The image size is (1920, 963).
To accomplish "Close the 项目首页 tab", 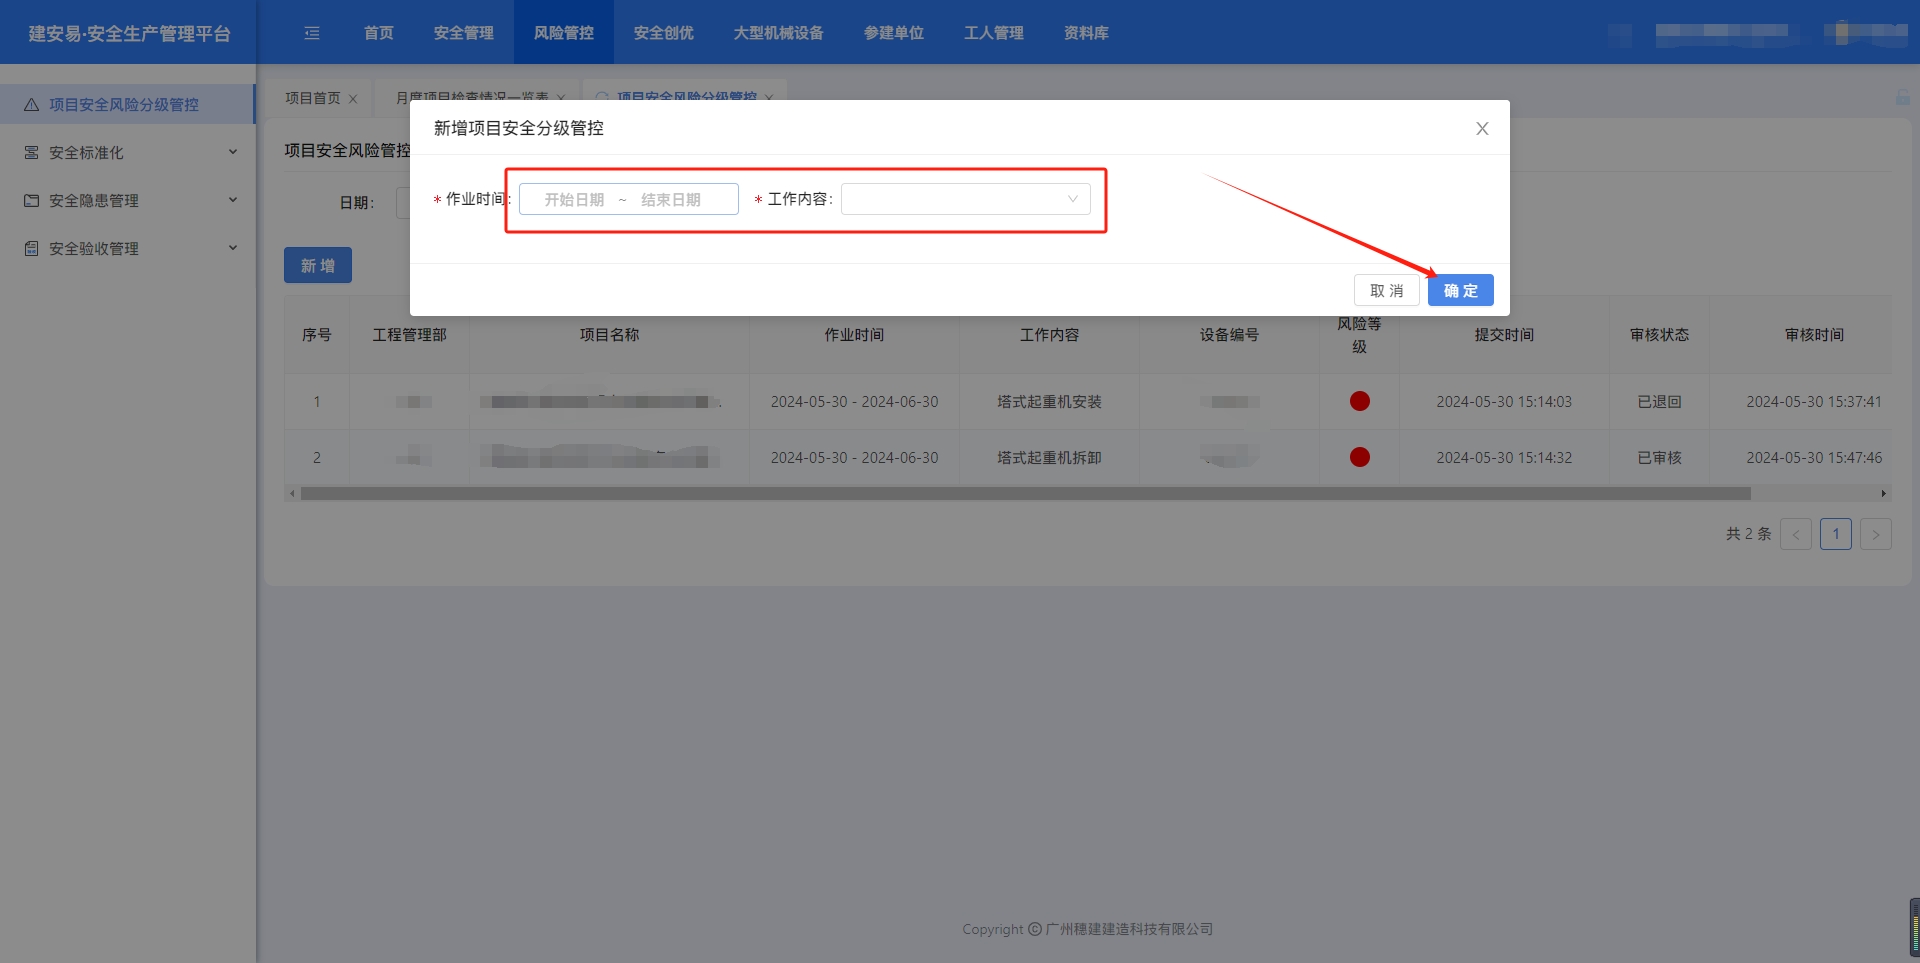I will coord(353,99).
